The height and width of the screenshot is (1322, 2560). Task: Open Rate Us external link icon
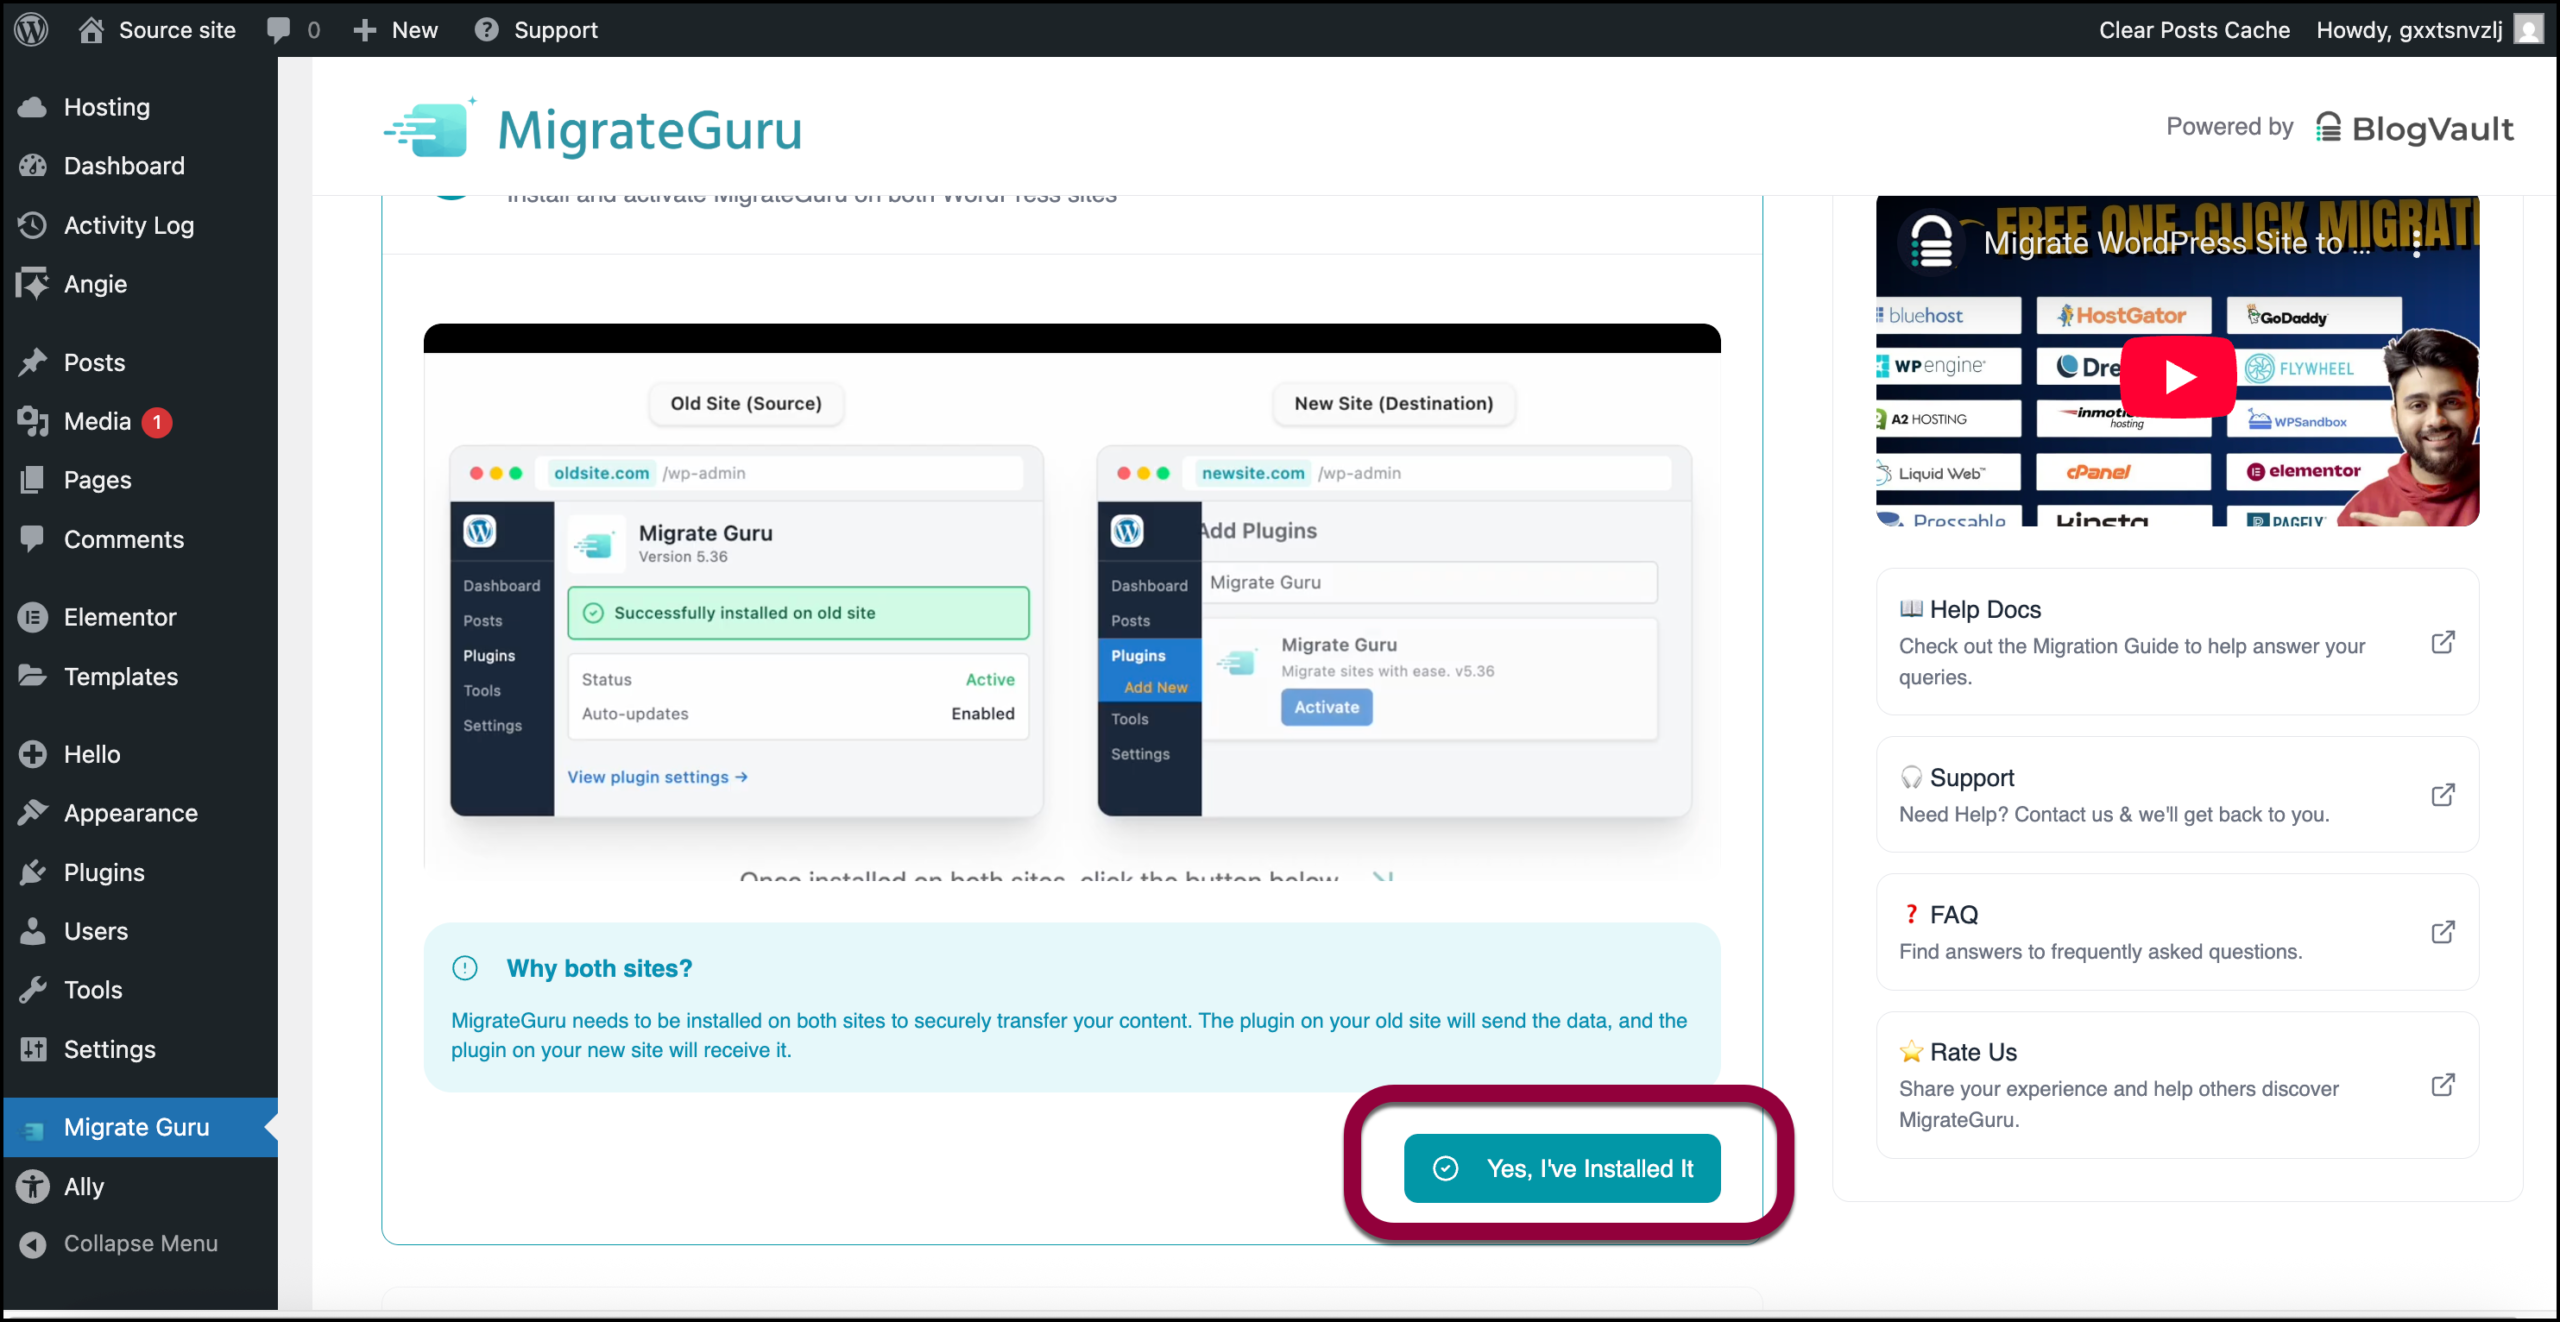coord(2442,1085)
